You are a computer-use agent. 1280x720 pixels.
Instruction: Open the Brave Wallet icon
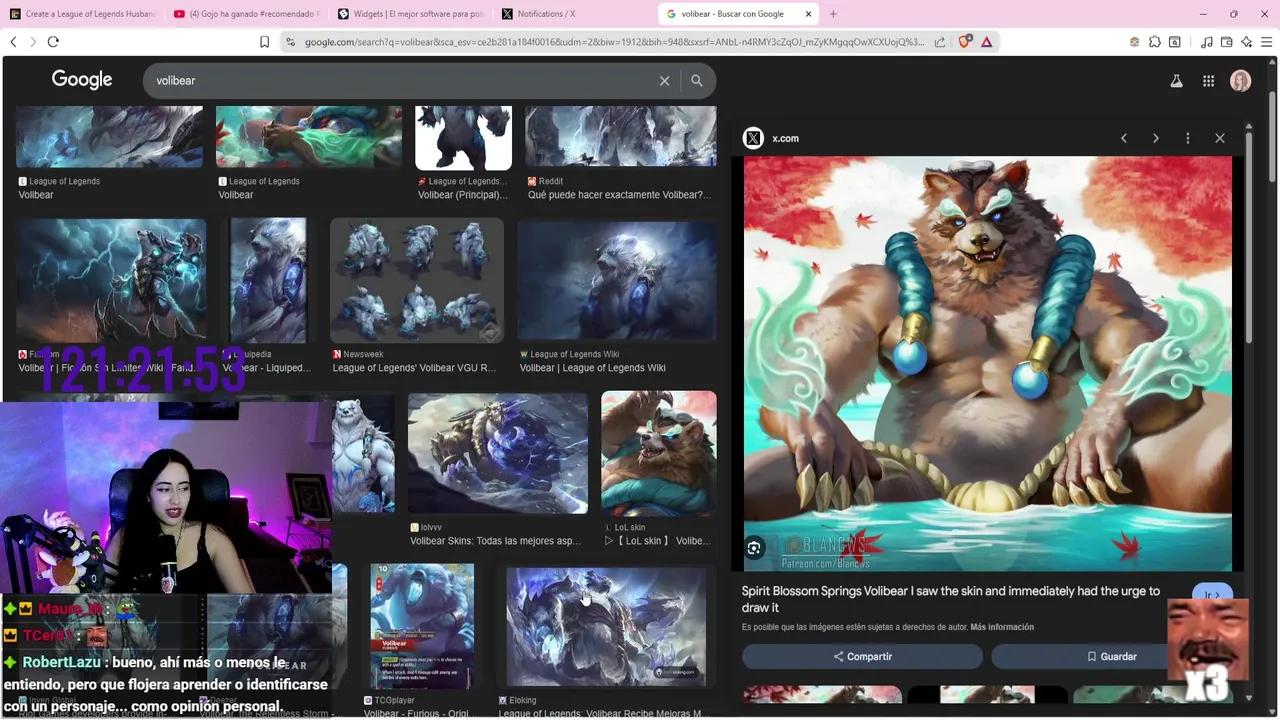coord(1227,42)
